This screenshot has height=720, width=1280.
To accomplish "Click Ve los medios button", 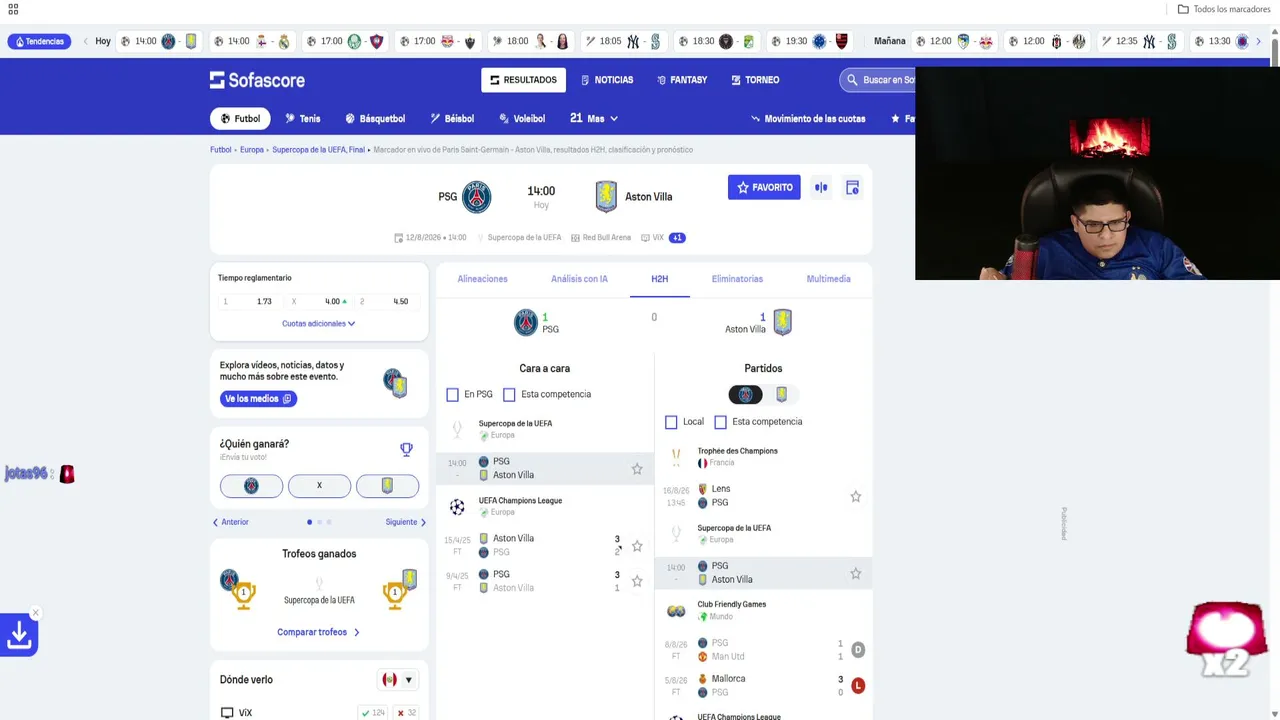I will [258, 399].
